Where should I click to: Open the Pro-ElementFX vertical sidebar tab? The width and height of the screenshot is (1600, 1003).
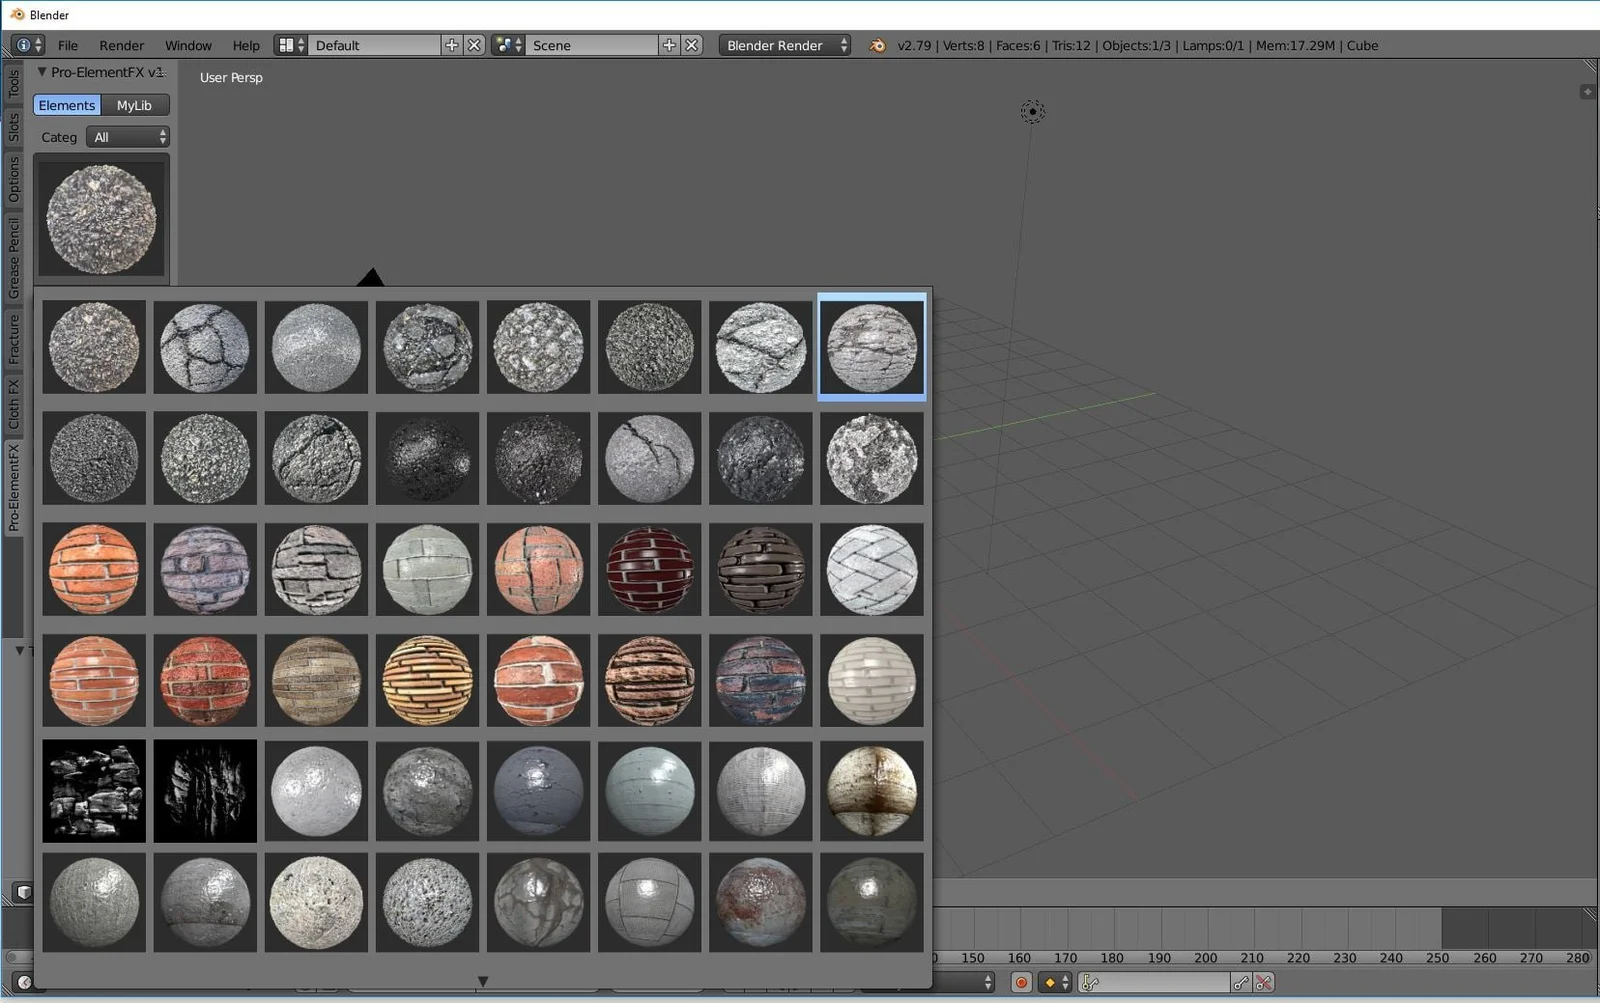[x=13, y=488]
